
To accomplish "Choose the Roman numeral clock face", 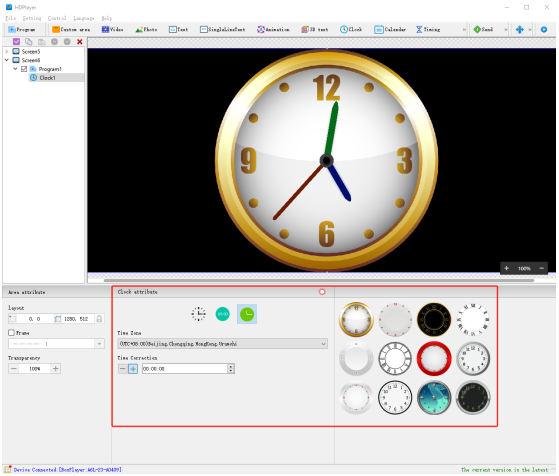I will pyautogui.click(x=395, y=359).
